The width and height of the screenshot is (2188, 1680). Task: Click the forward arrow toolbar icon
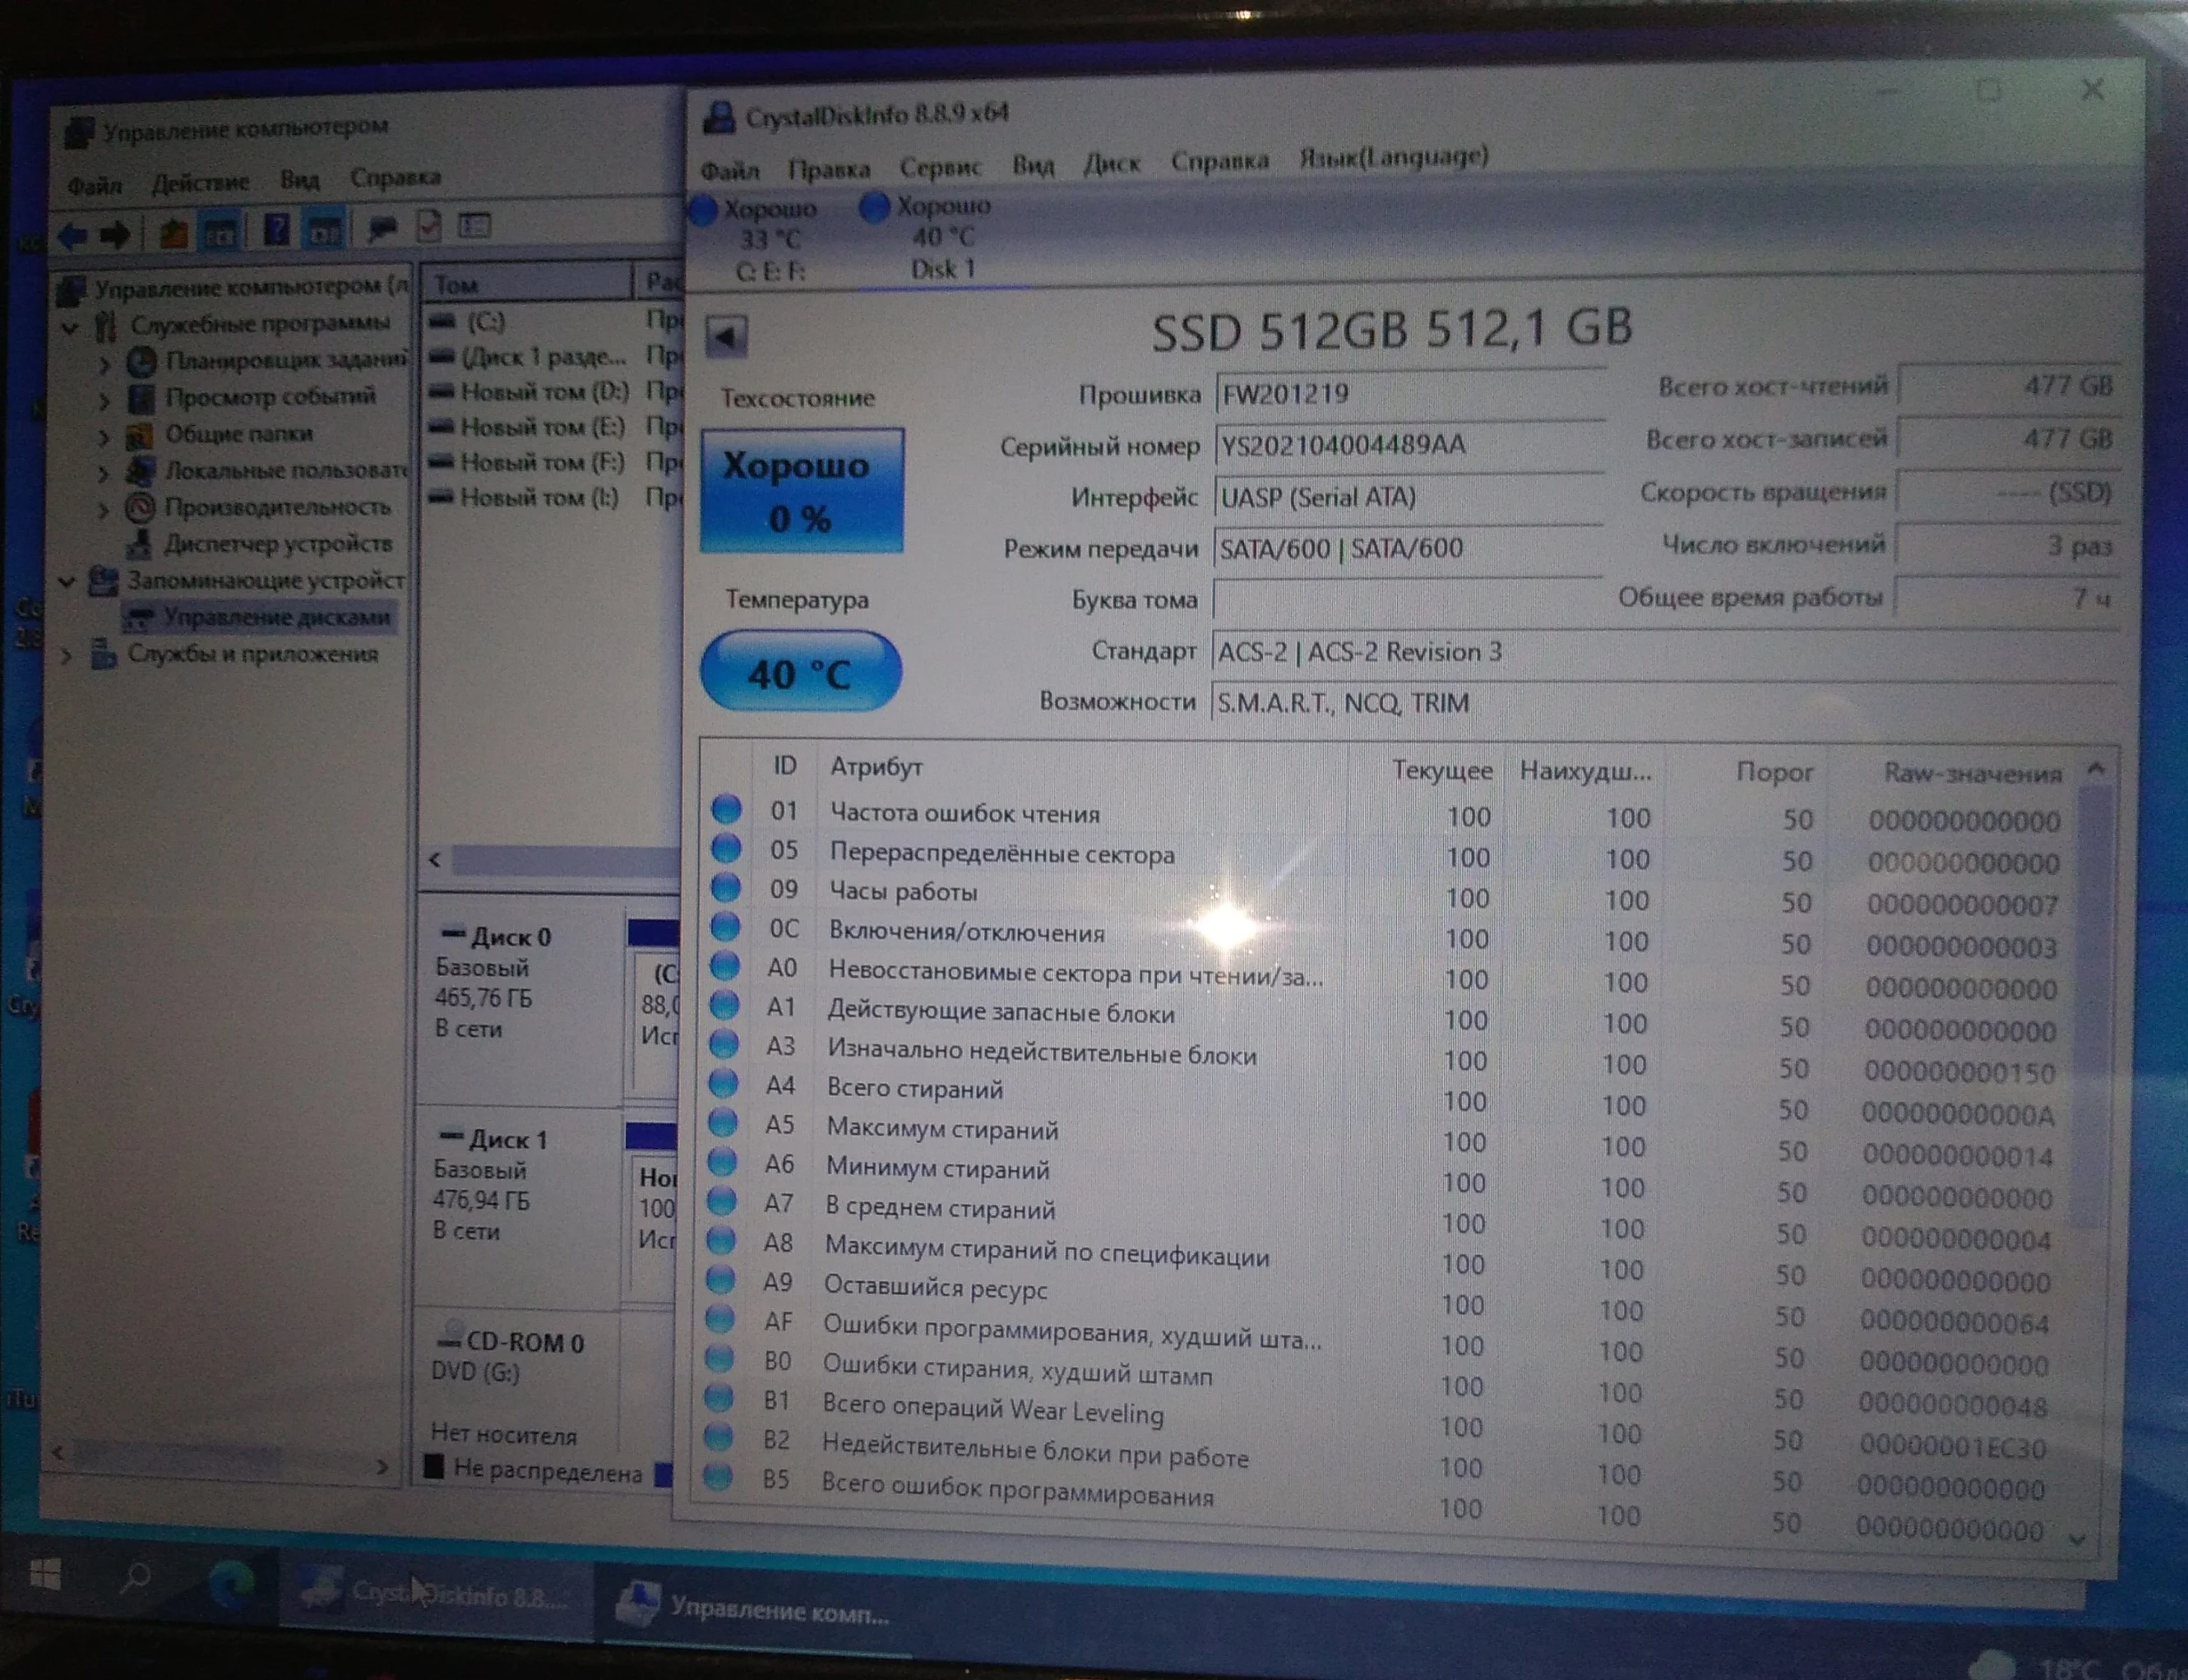click(114, 235)
